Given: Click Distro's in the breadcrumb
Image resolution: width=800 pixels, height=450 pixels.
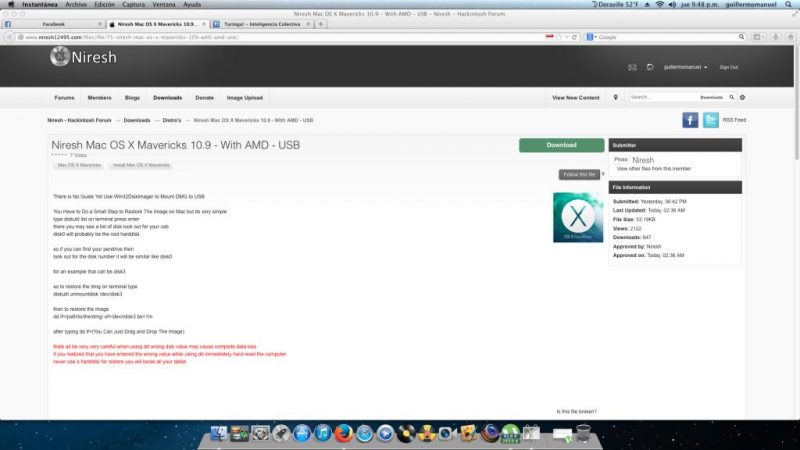Looking at the screenshot, I should 172,120.
